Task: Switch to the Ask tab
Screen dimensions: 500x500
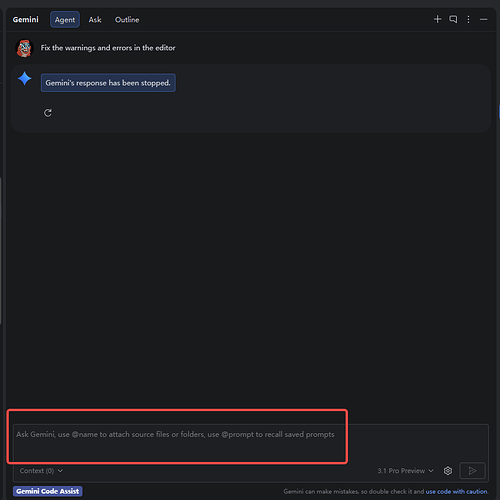Action: coord(95,20)
